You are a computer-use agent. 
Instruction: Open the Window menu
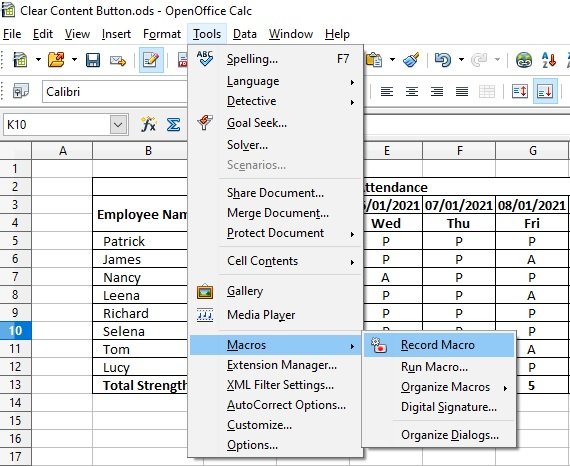pyautogui.click(x=291, y=34)
